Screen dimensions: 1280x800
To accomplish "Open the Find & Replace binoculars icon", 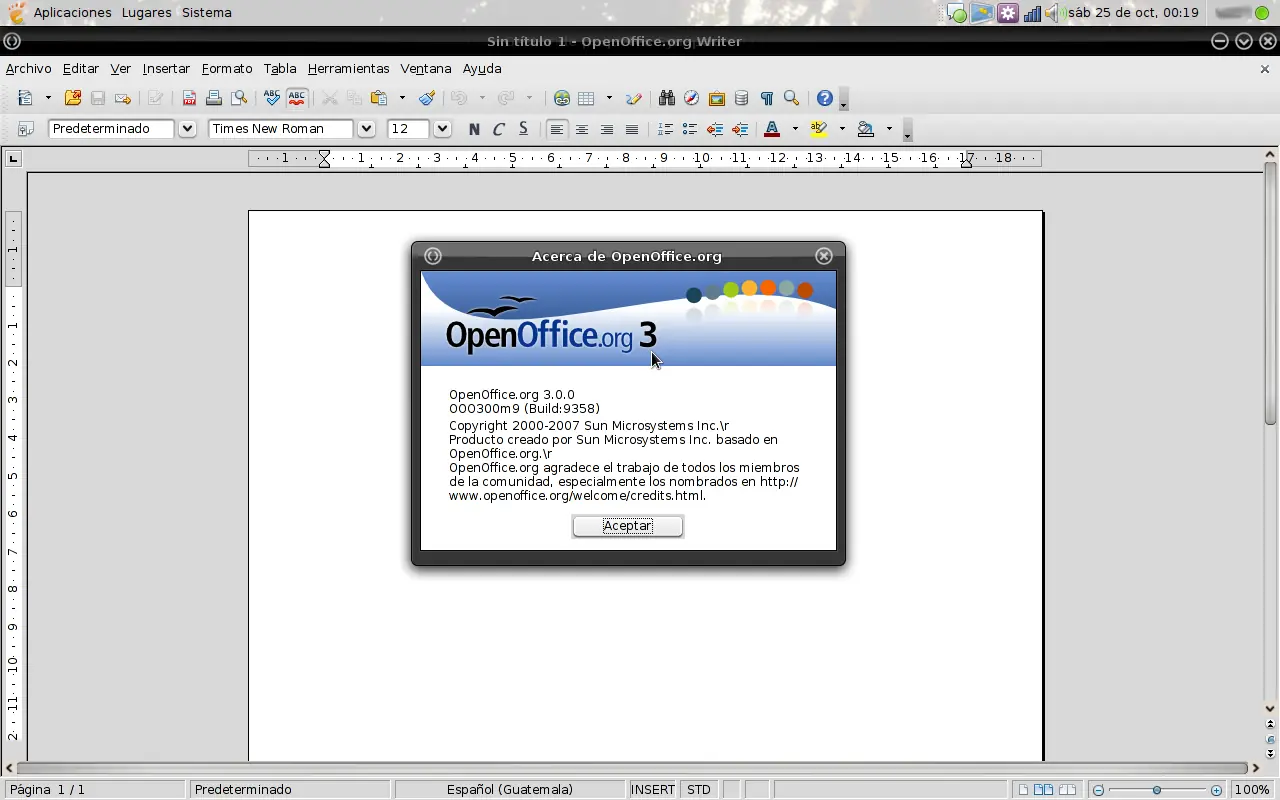I will (x=667, y=98).
